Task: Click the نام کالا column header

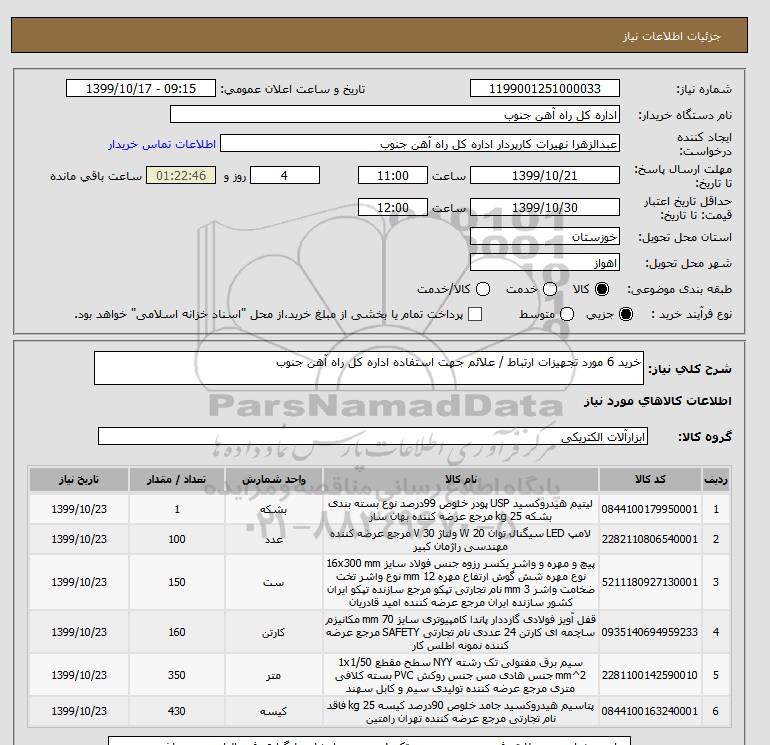Action: coord(461,479)
